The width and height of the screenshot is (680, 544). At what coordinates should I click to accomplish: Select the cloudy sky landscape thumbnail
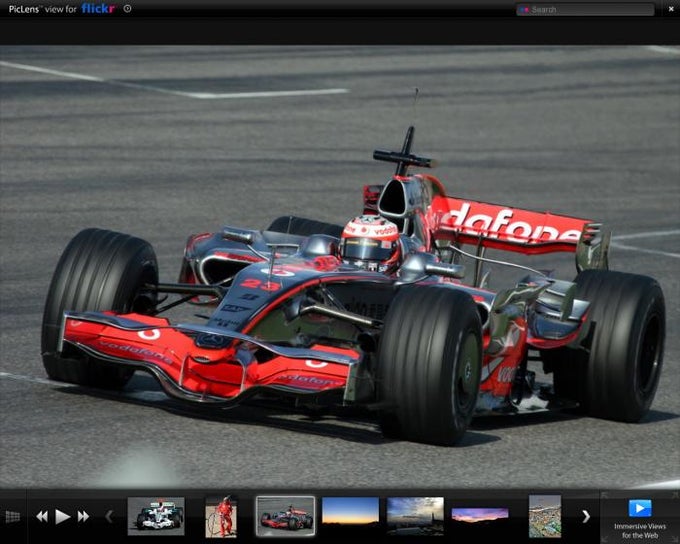click(415, 516)
